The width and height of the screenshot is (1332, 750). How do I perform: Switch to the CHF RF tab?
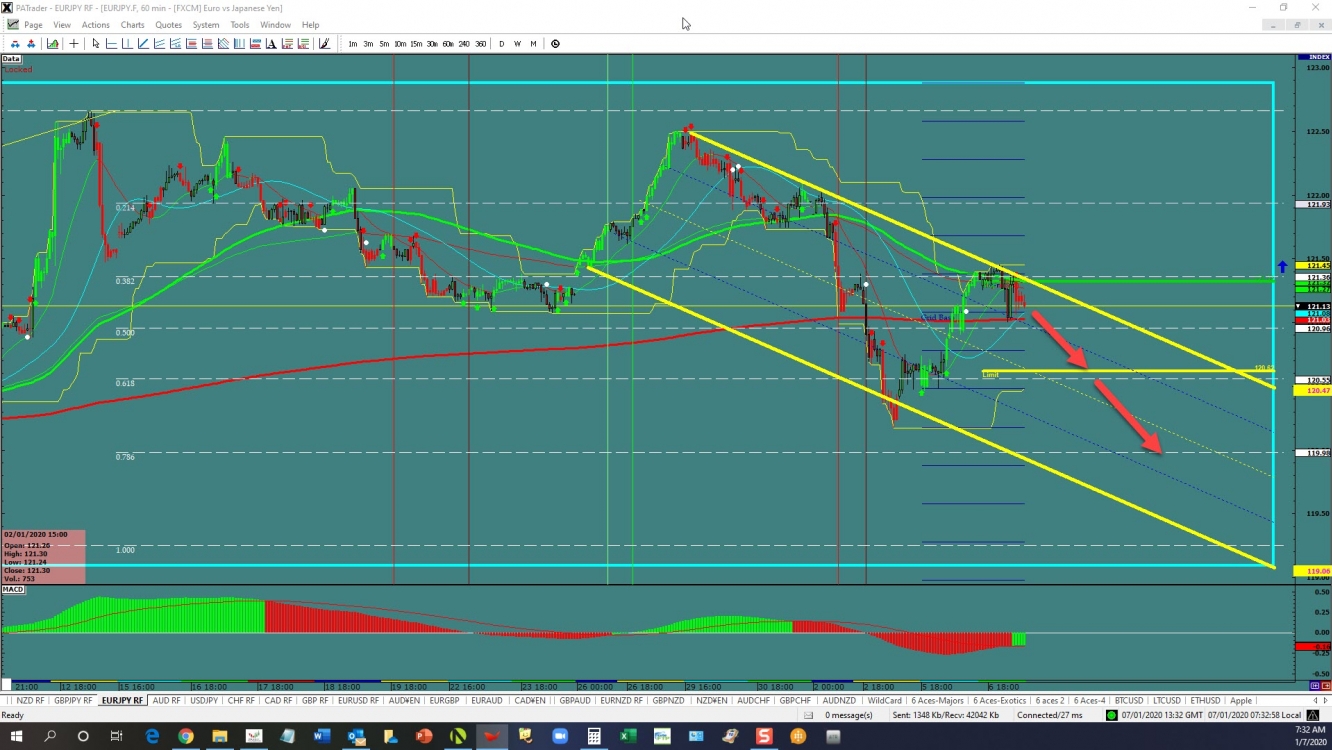click(x=241, y=700)
